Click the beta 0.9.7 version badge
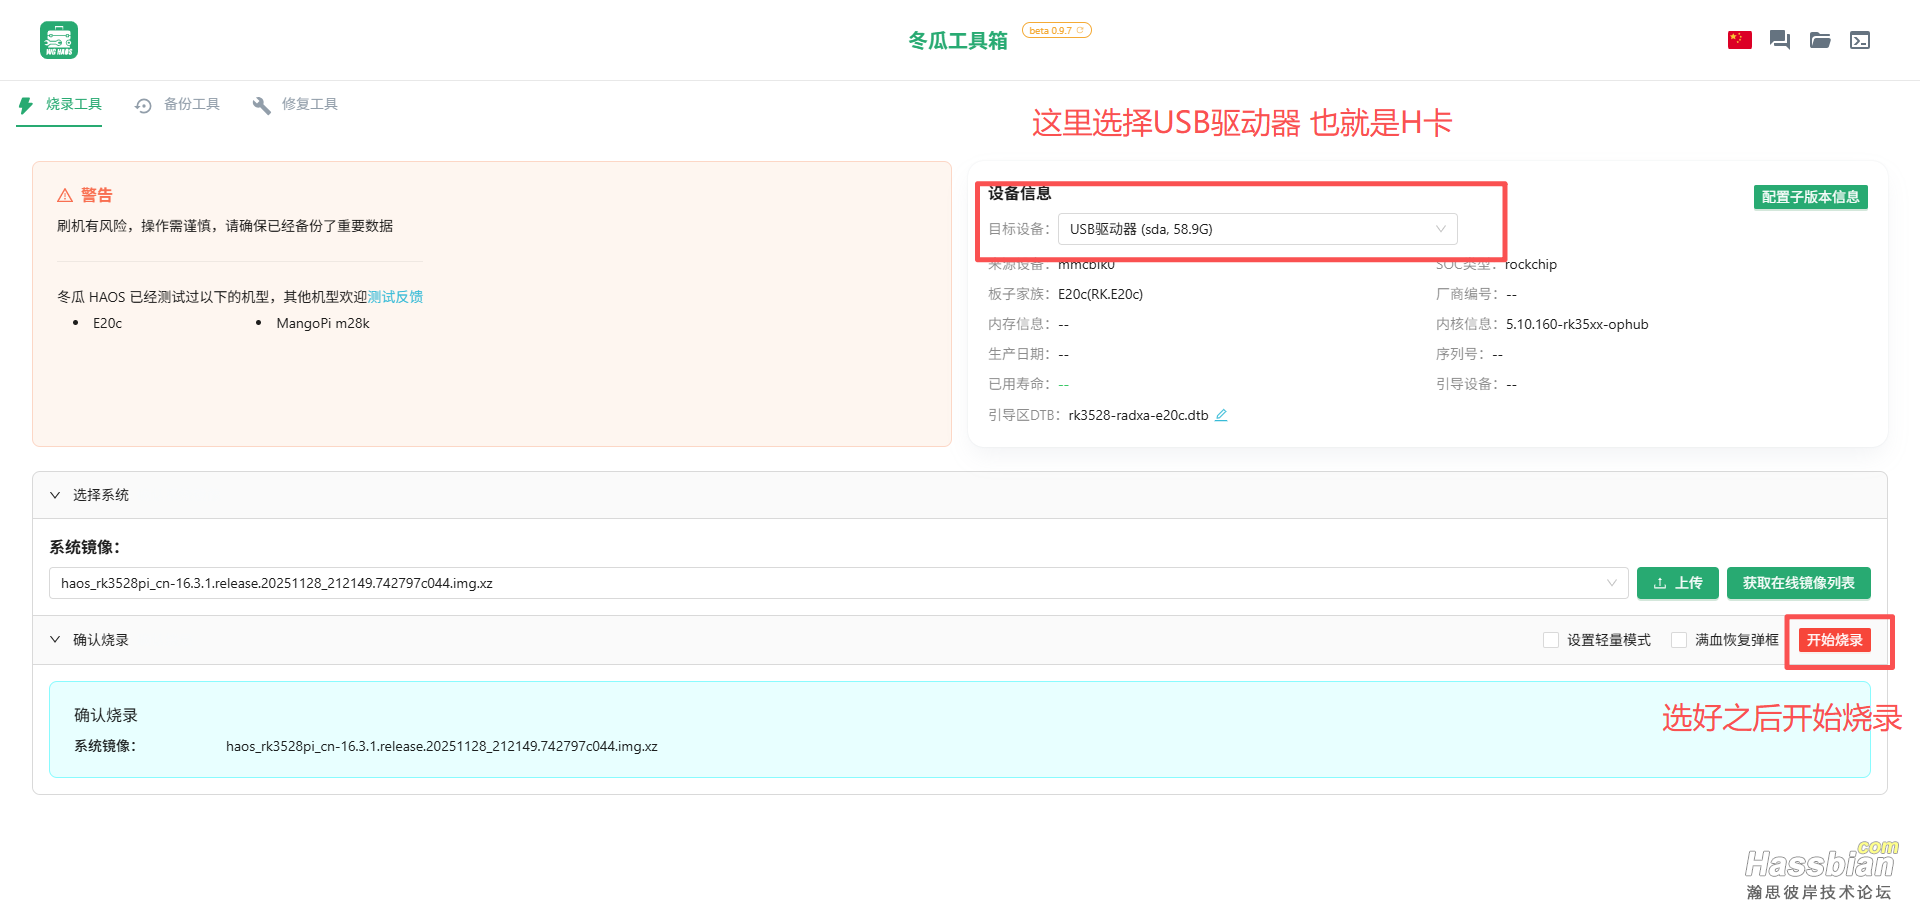 pos(1056,30)
